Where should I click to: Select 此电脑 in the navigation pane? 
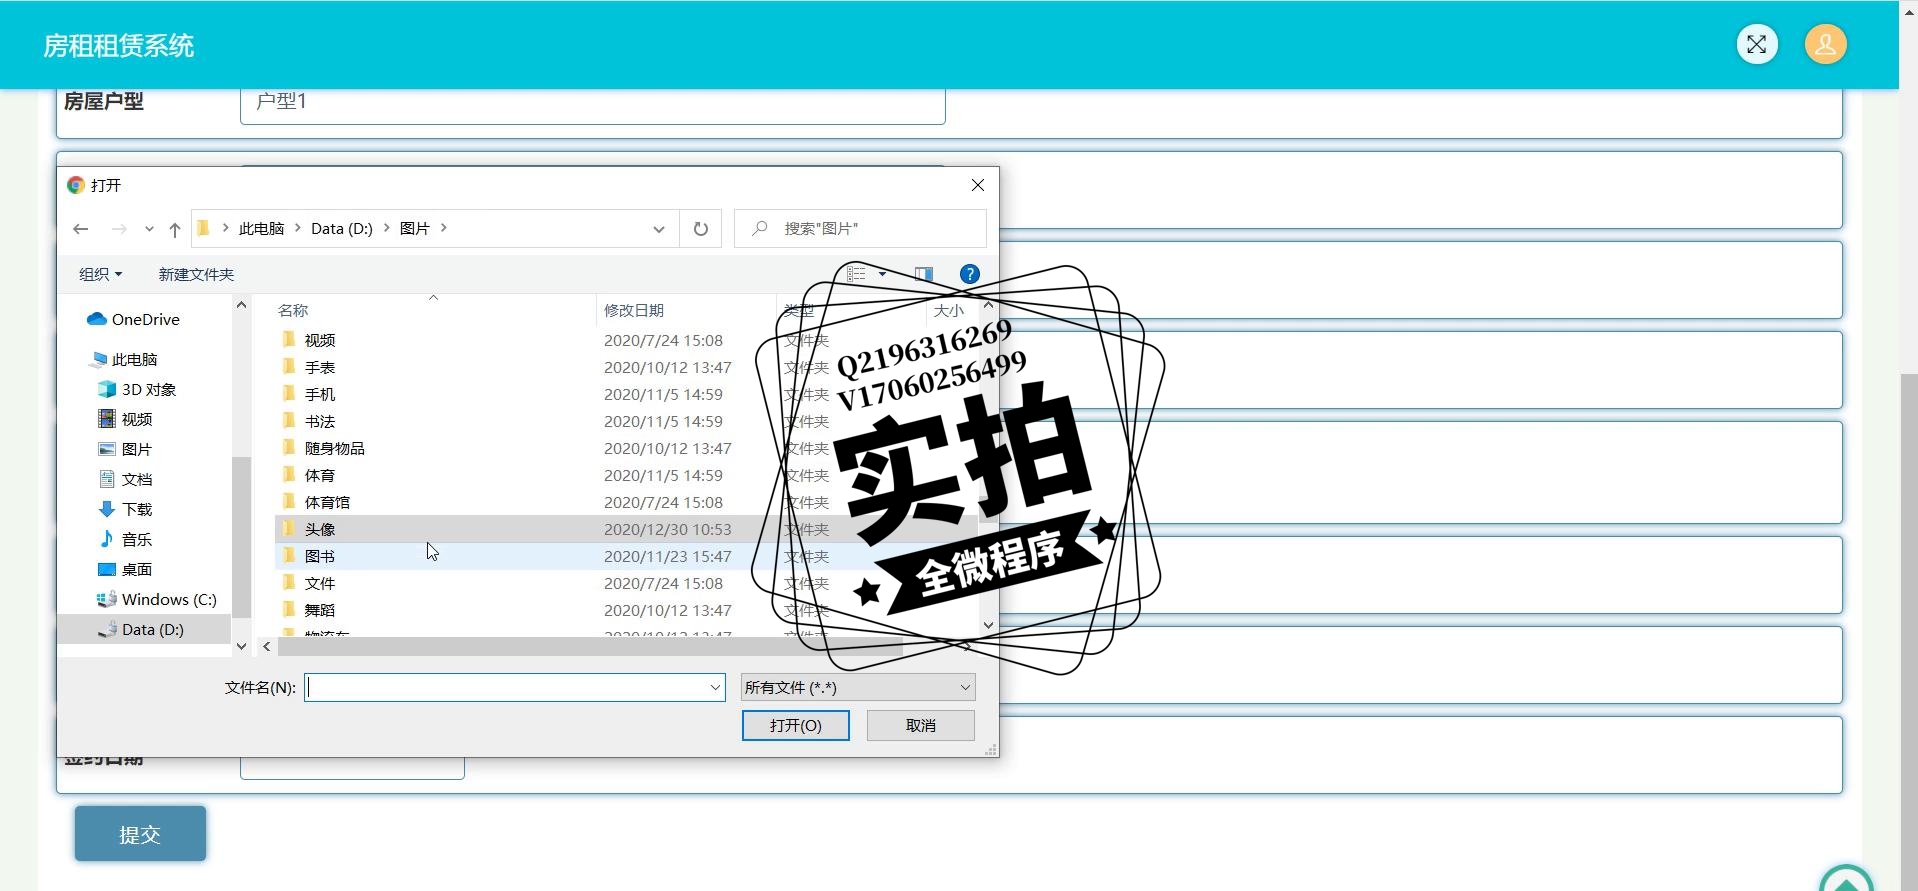[x=125, y=359]
